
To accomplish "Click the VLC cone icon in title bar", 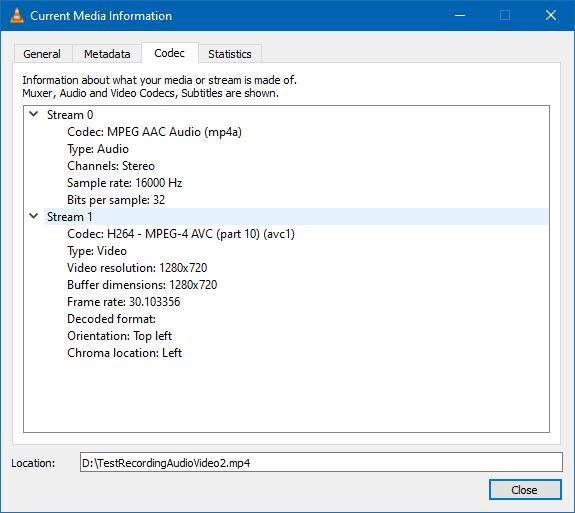I will coord(17,15).
